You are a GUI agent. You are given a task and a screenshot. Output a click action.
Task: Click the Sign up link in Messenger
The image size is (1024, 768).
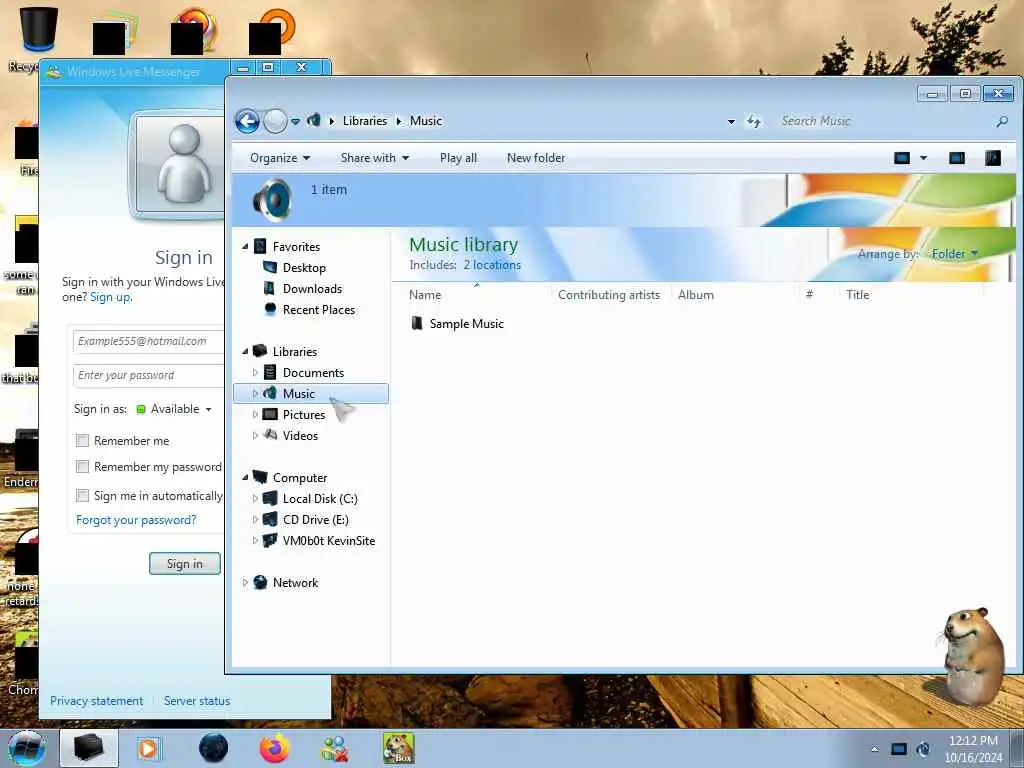(111, 297)
